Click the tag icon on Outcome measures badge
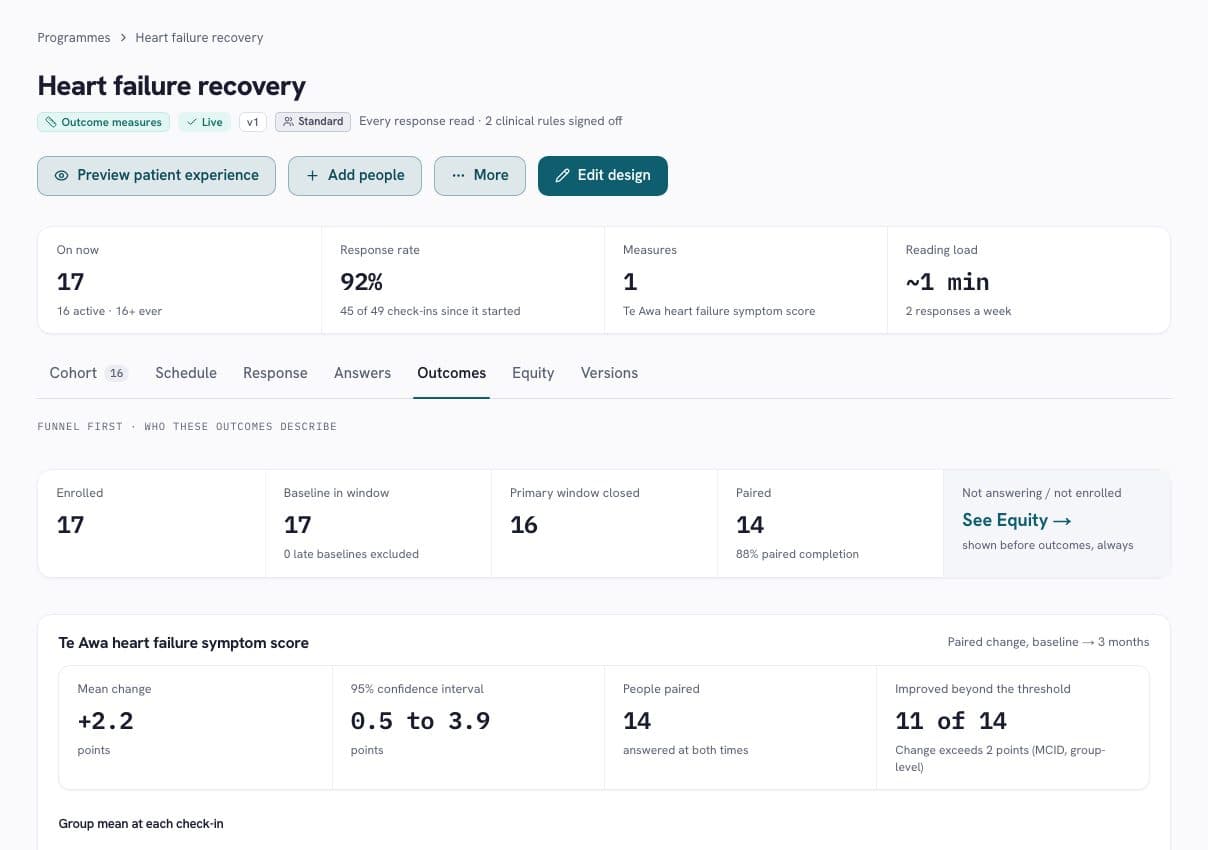The height and width of the screenshot is (850, 1208). (51, 122)
